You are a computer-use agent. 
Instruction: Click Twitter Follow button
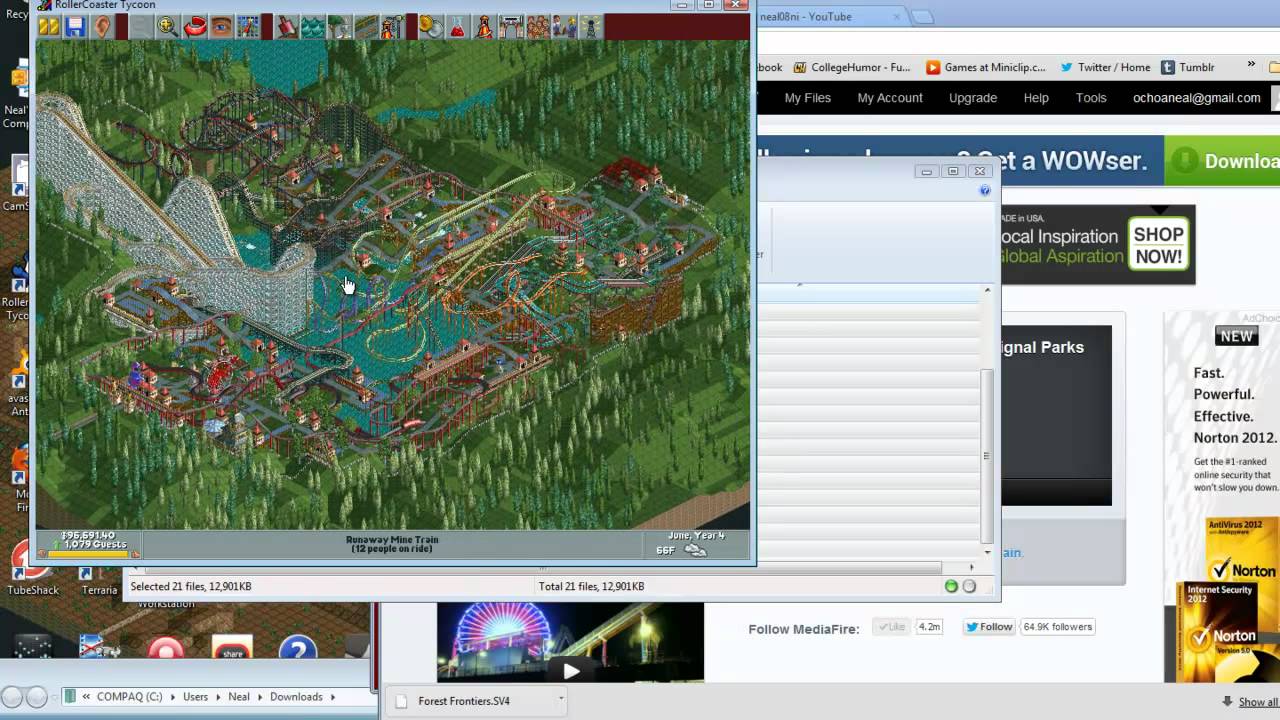click(x=988, y=627)
